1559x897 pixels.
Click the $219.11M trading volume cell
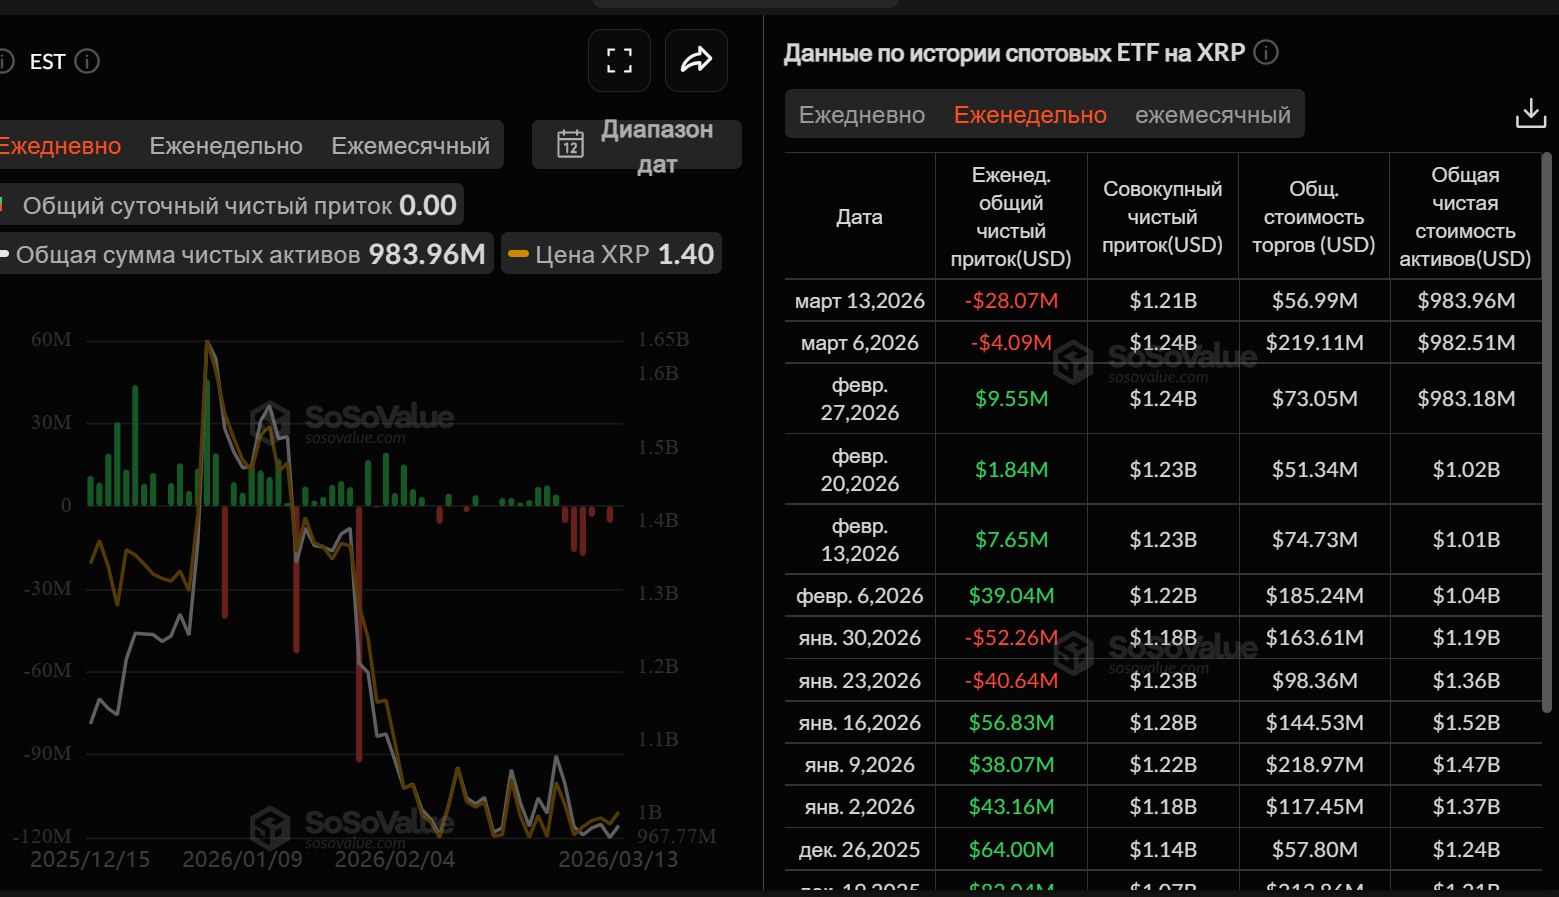click(1314, 343)
